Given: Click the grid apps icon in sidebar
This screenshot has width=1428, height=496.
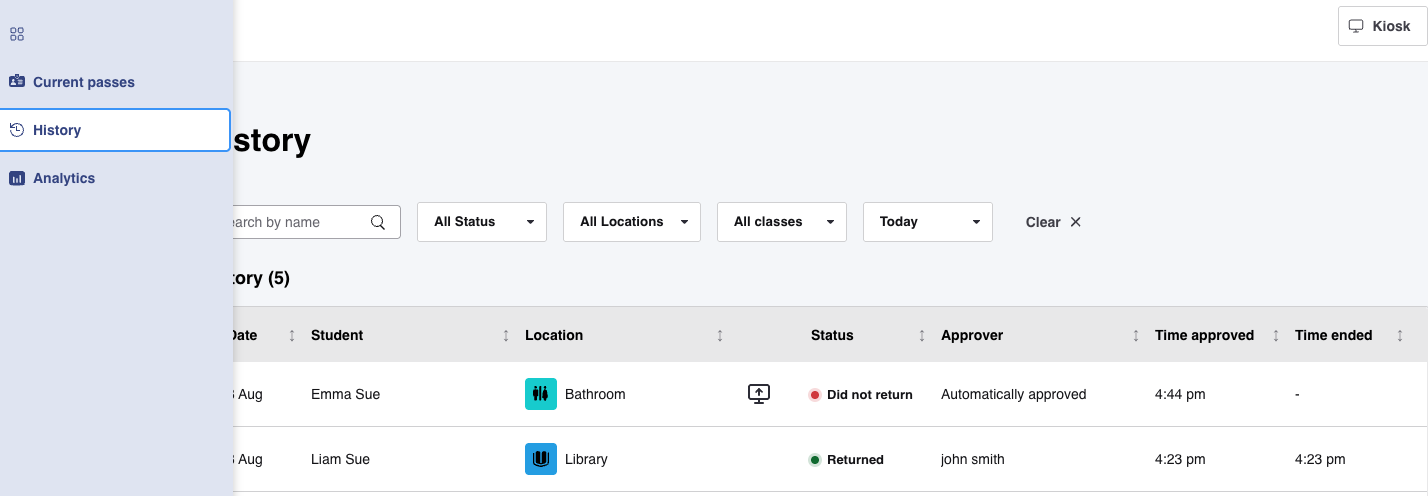Looking at the screenshot, I should point(17,34).
